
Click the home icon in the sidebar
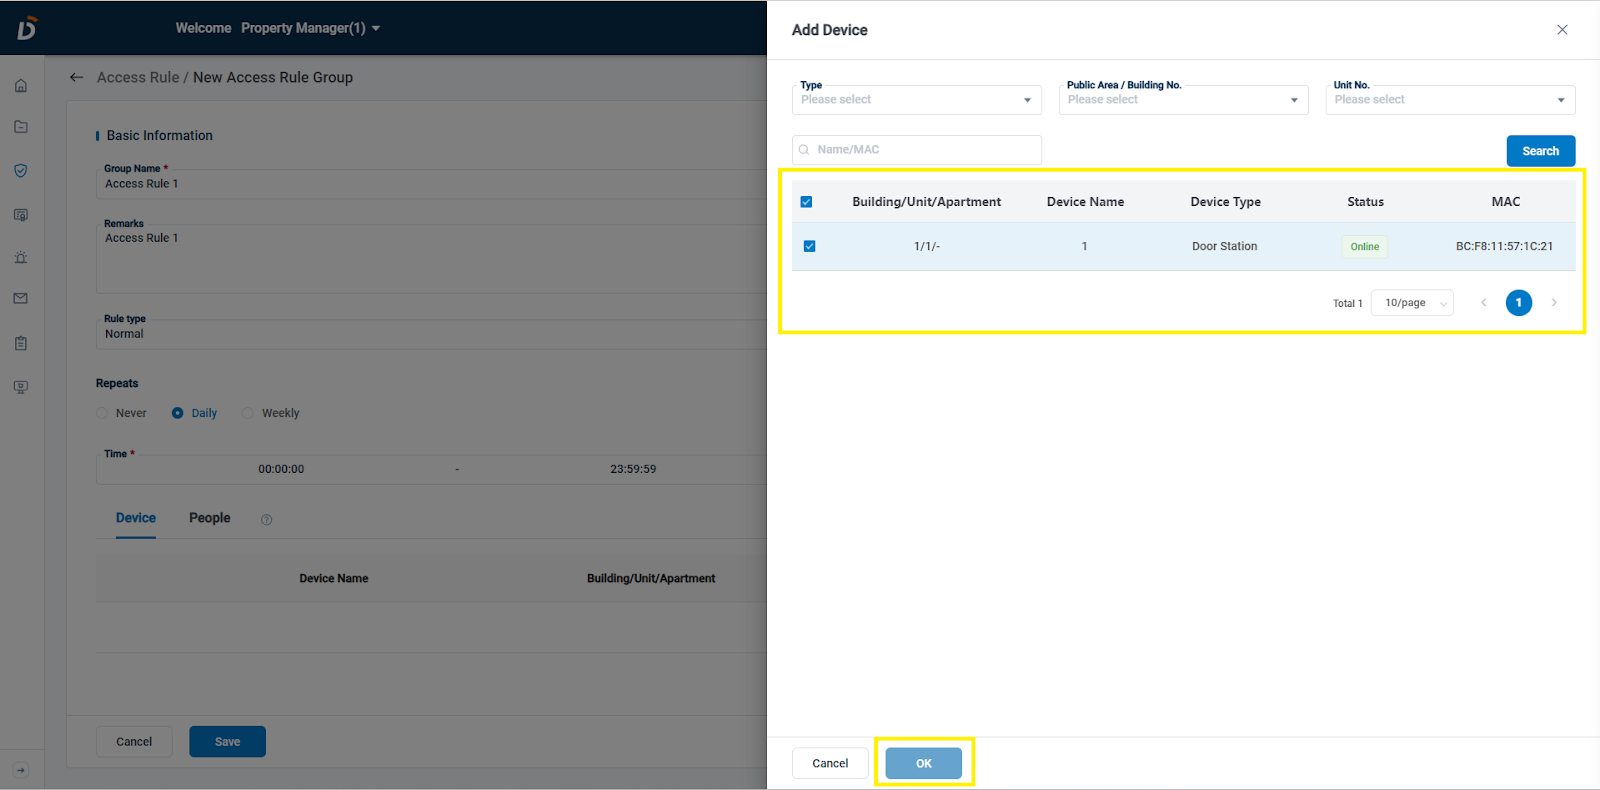click(21, 86)
